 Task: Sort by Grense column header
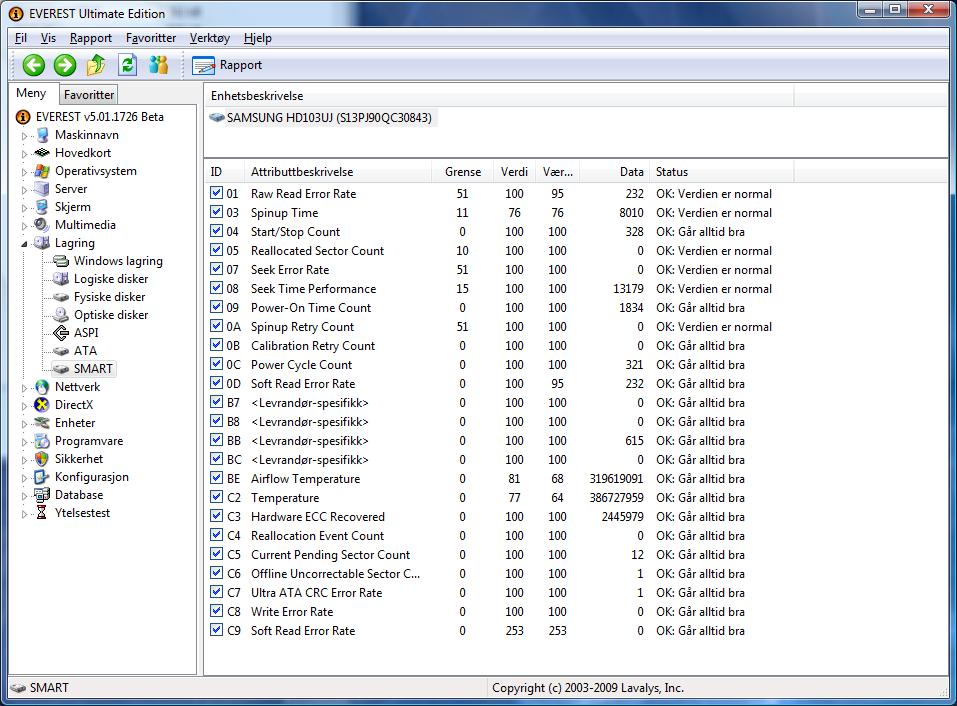coord(463,172)
